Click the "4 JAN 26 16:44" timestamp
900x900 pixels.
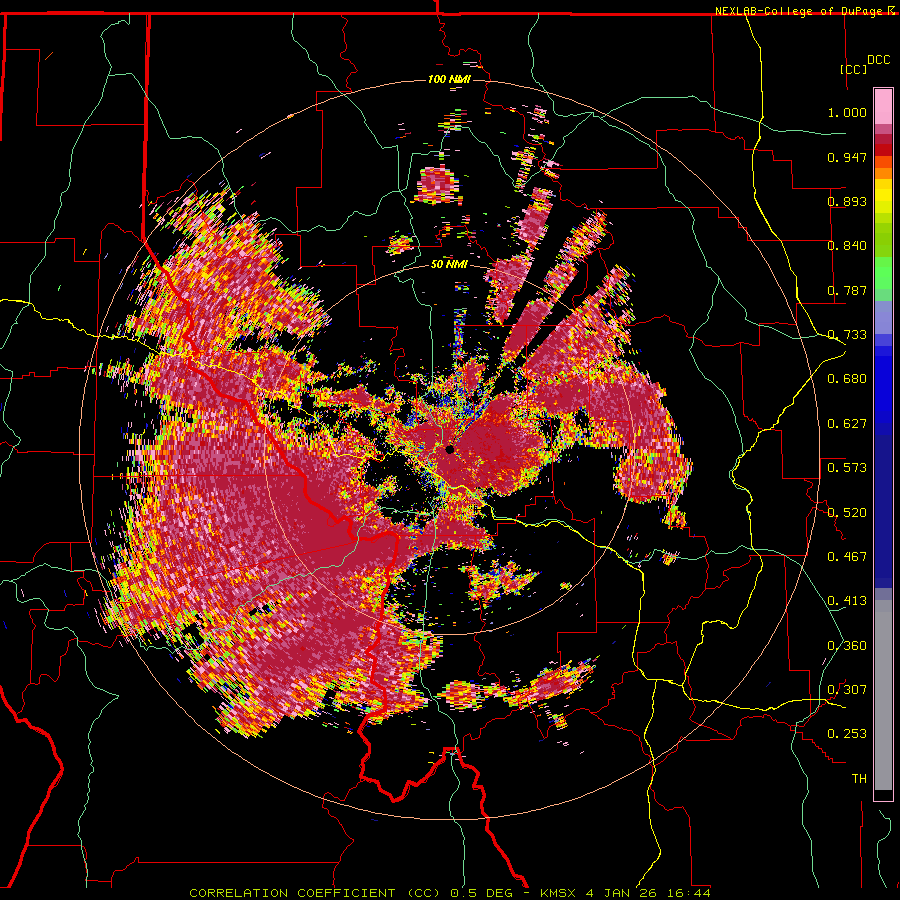coord(648,893)
